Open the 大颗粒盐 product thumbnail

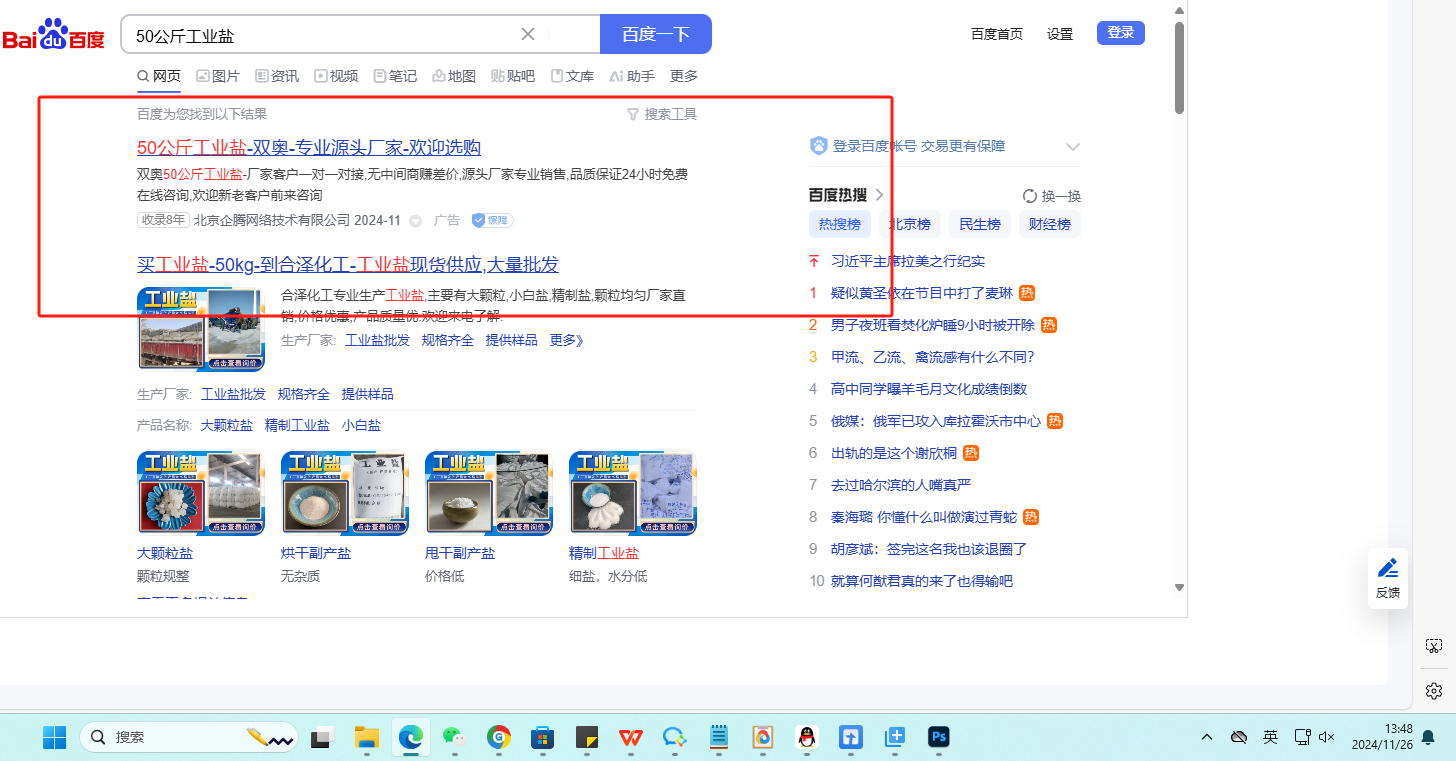pos(201,493)
